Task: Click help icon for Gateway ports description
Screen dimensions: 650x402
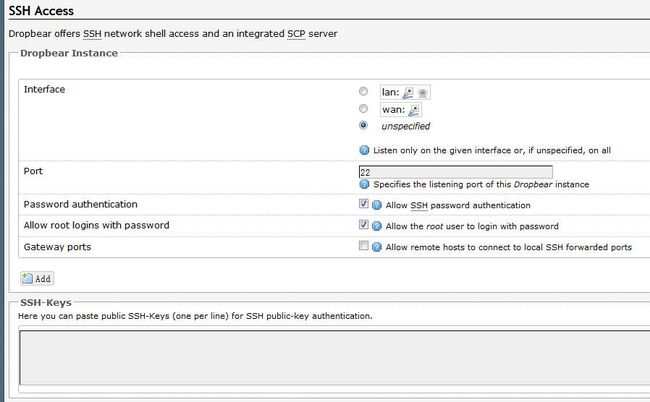Action: [376, 247]
